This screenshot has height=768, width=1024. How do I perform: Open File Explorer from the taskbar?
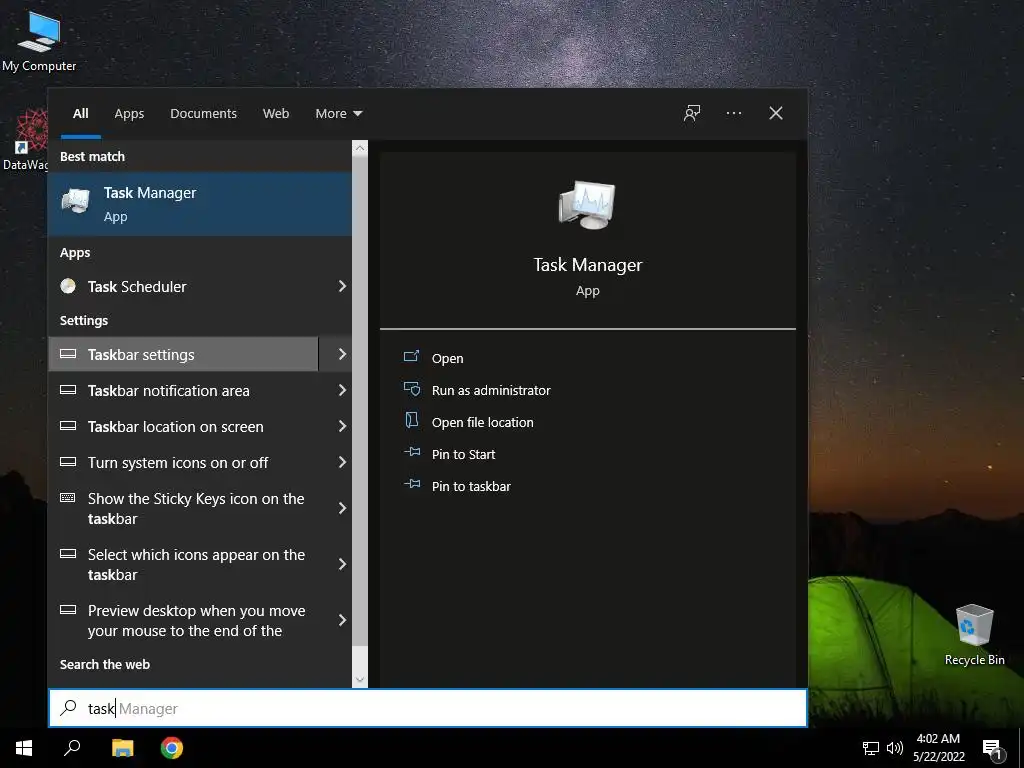point(122,748)
